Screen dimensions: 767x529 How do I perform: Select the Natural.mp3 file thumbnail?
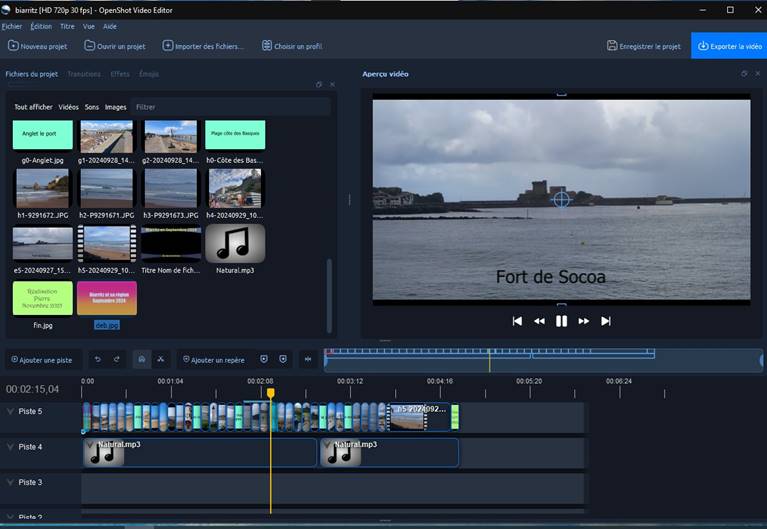pyautogui.click(x=234, y=244)
